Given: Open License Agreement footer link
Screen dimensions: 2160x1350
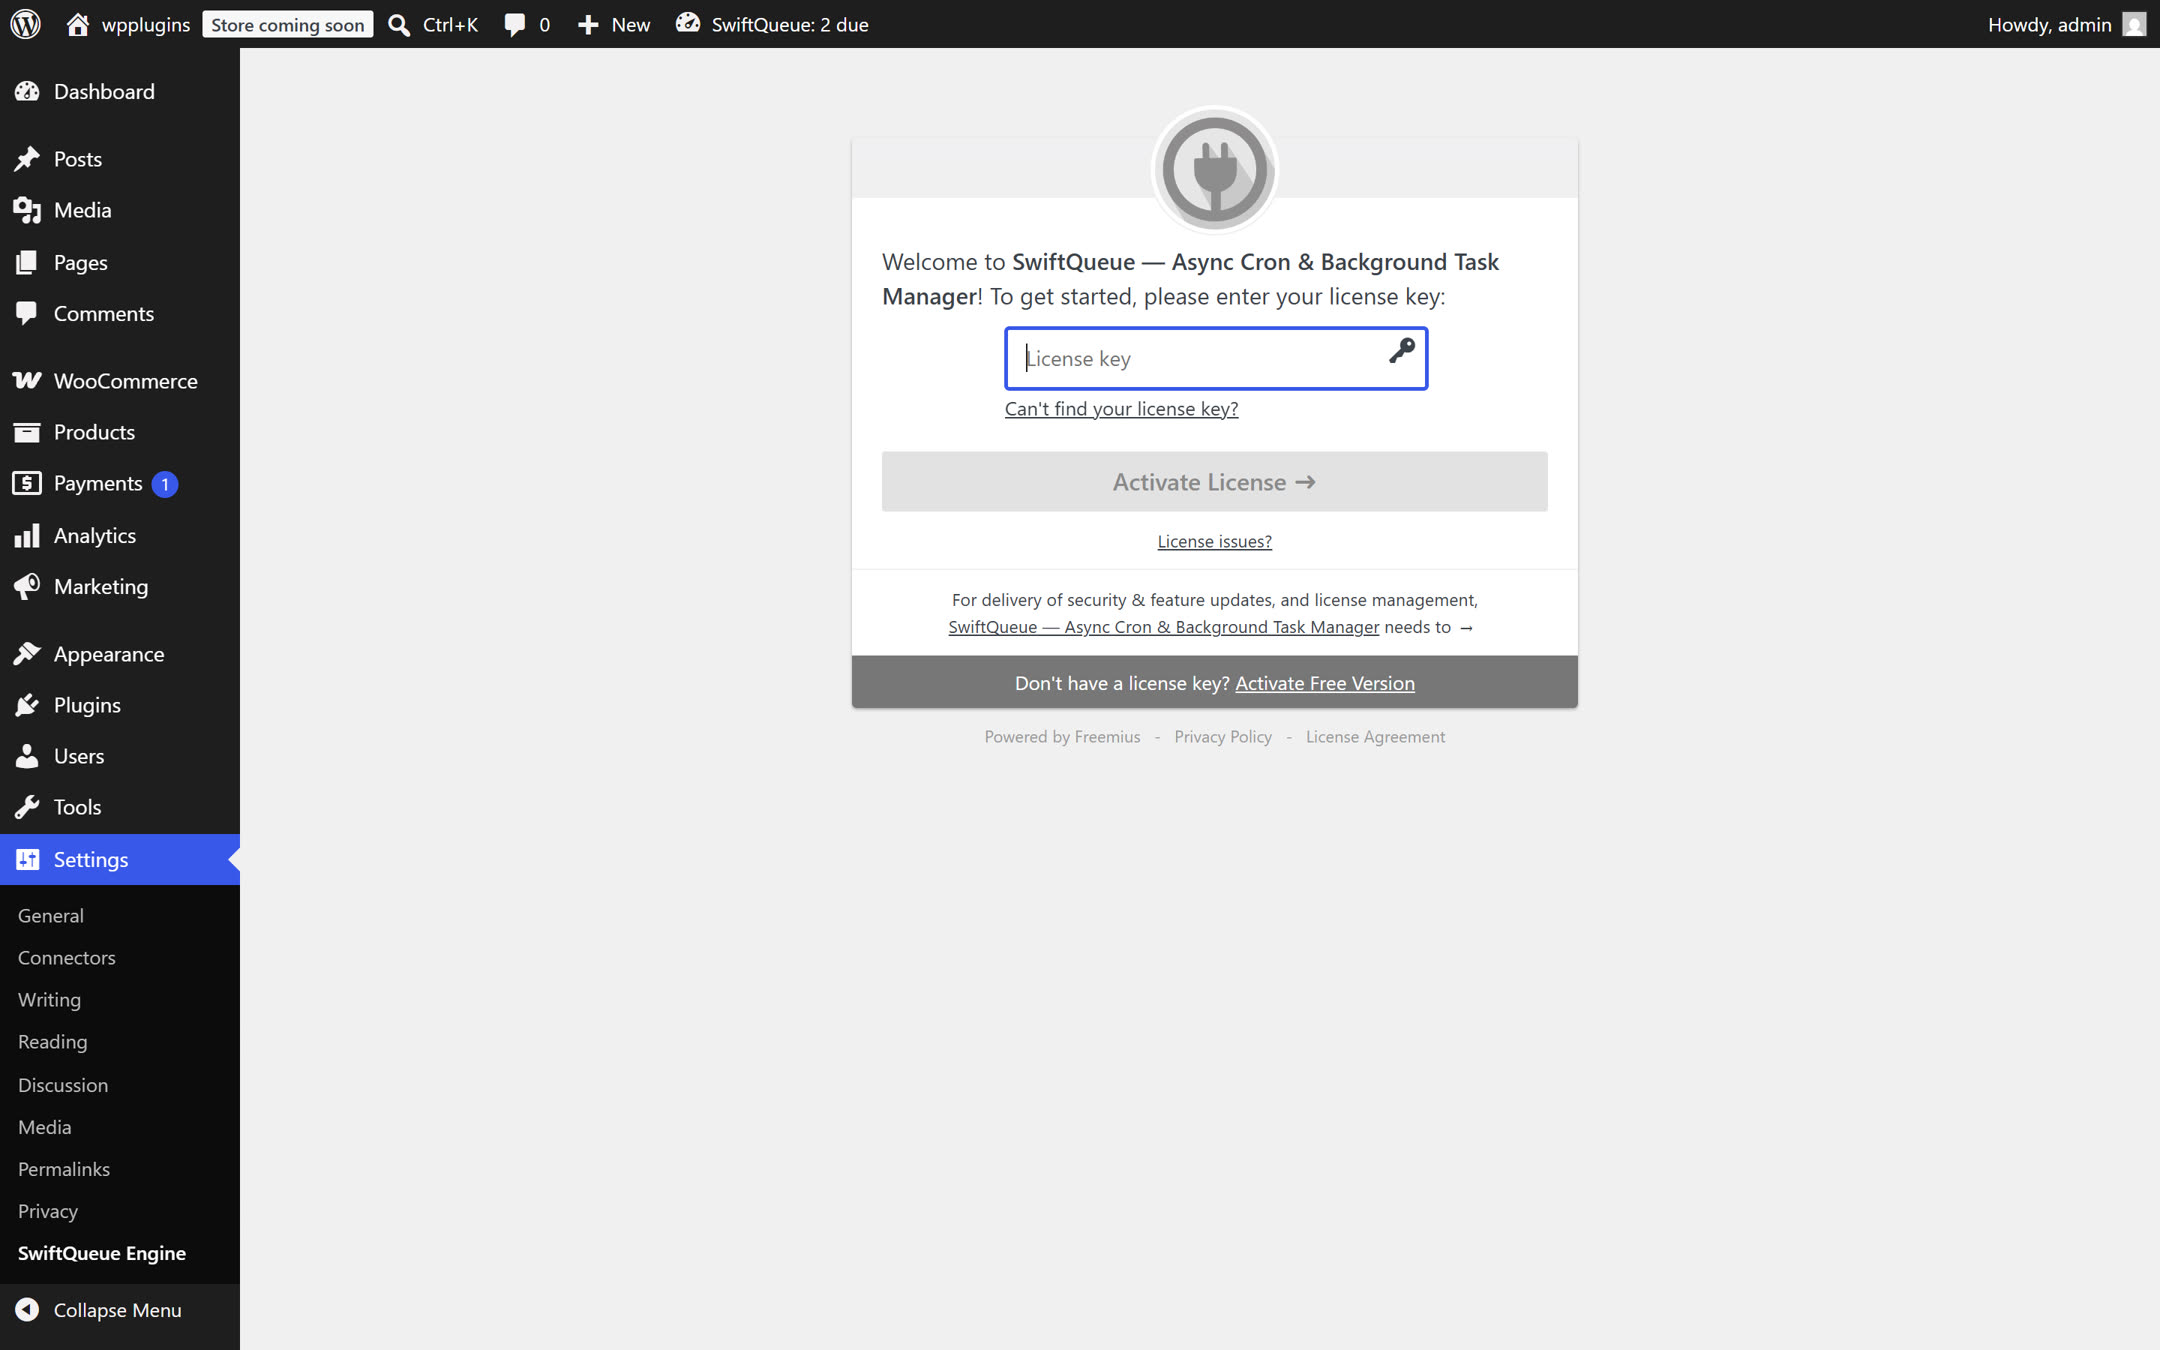Looking at the screenshot, I should (x=1375, y=736).
